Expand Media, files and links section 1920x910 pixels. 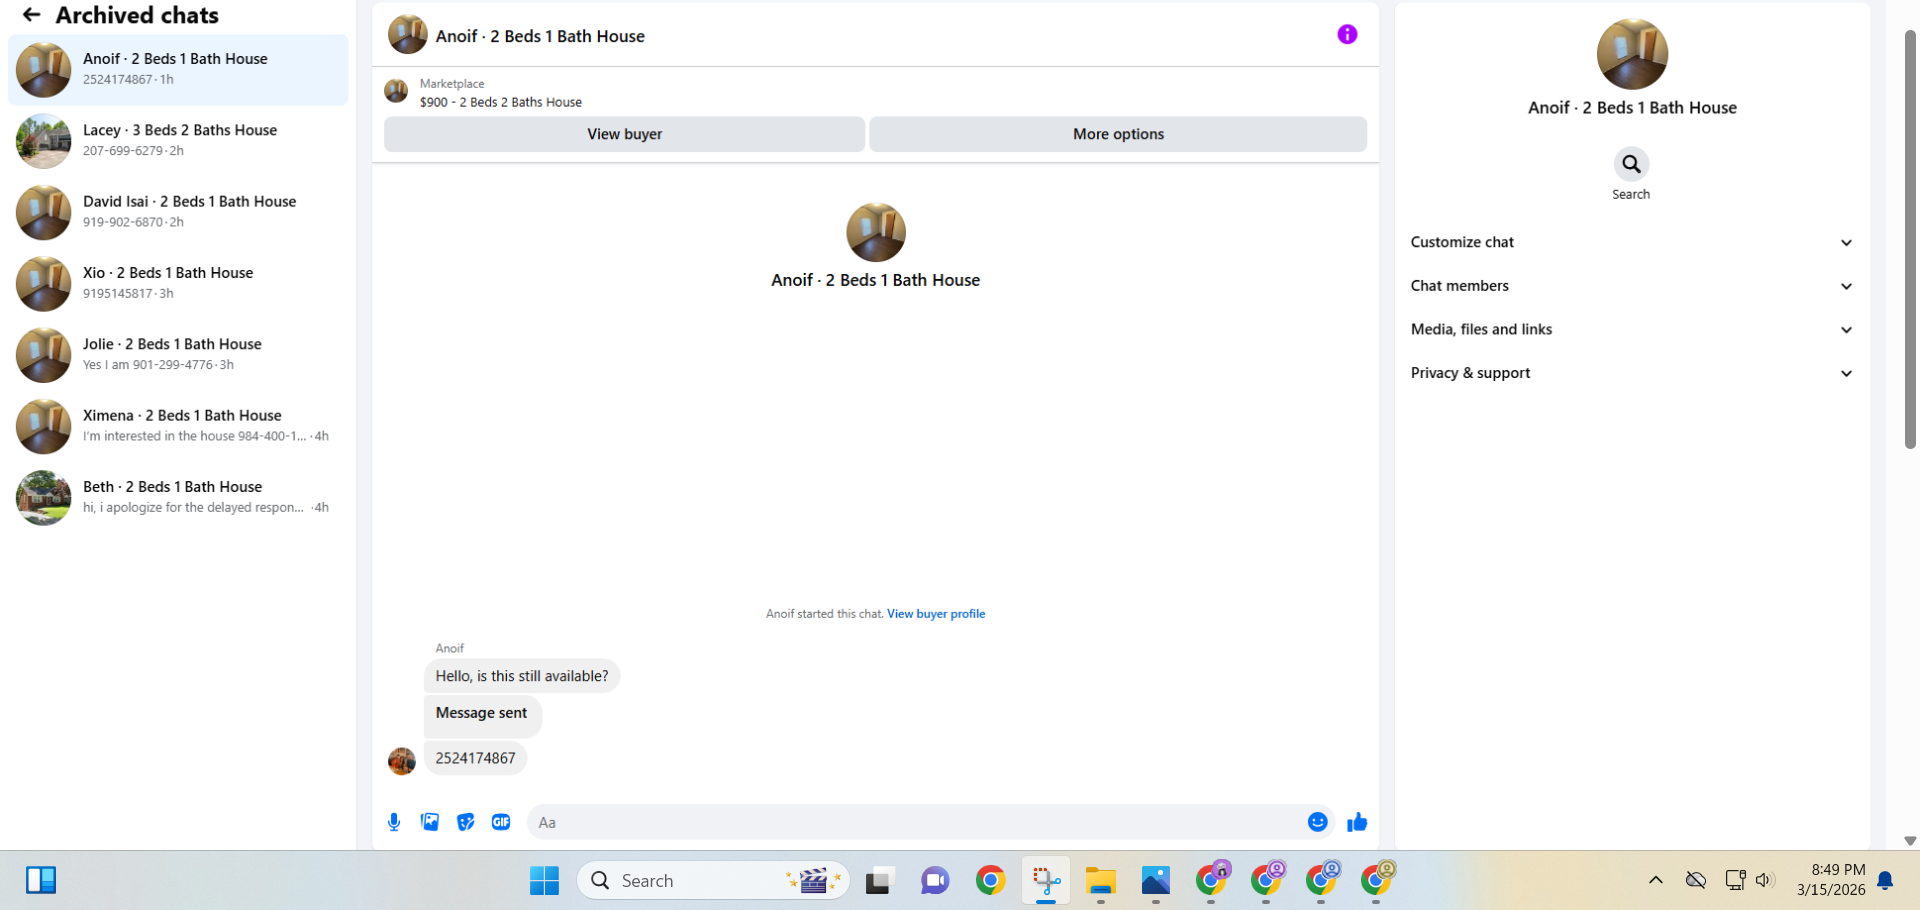pyautogui.click(x=1632, y=329)
